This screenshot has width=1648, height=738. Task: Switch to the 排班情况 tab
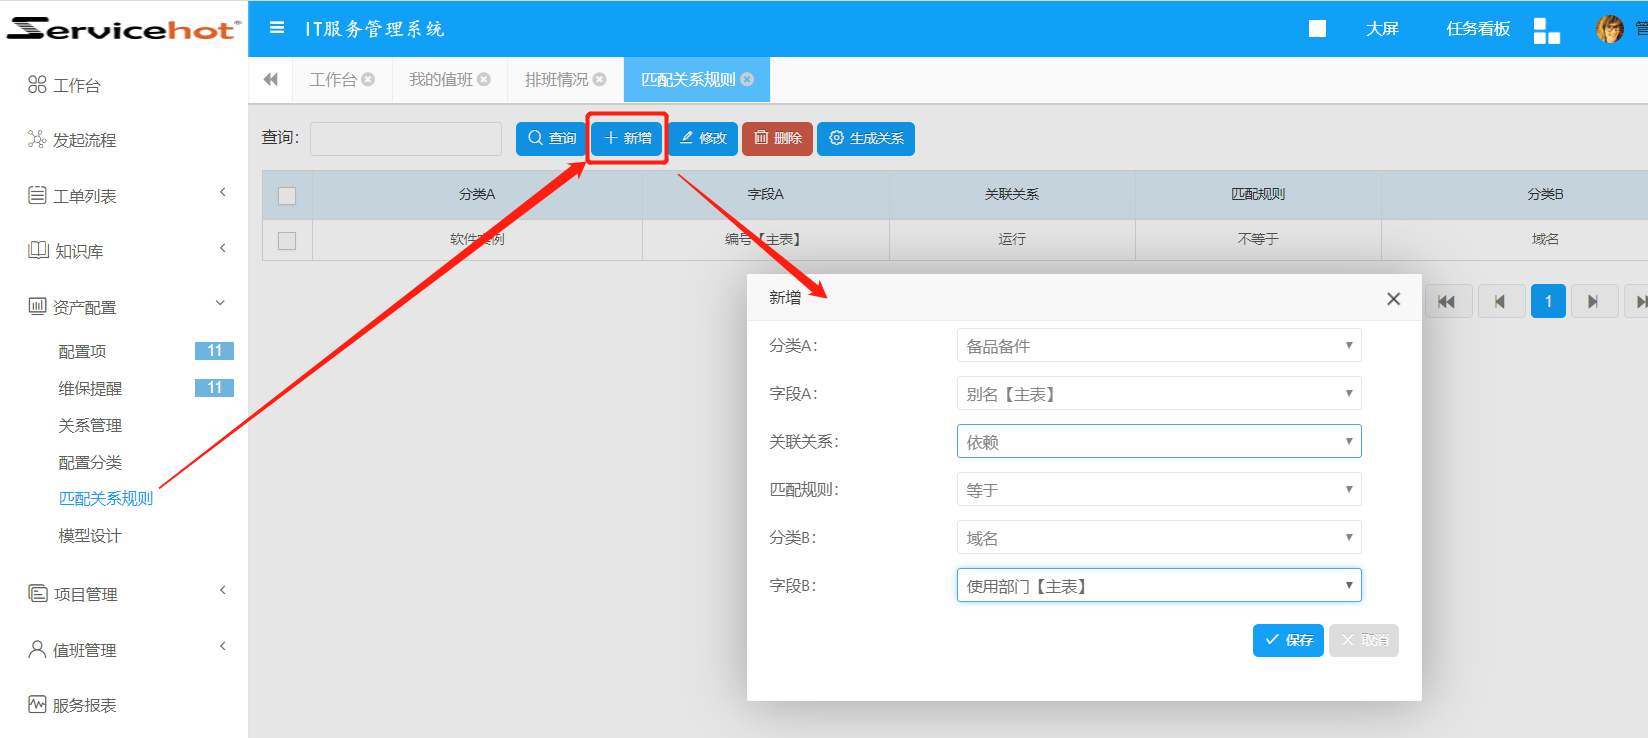pos(556,80)
